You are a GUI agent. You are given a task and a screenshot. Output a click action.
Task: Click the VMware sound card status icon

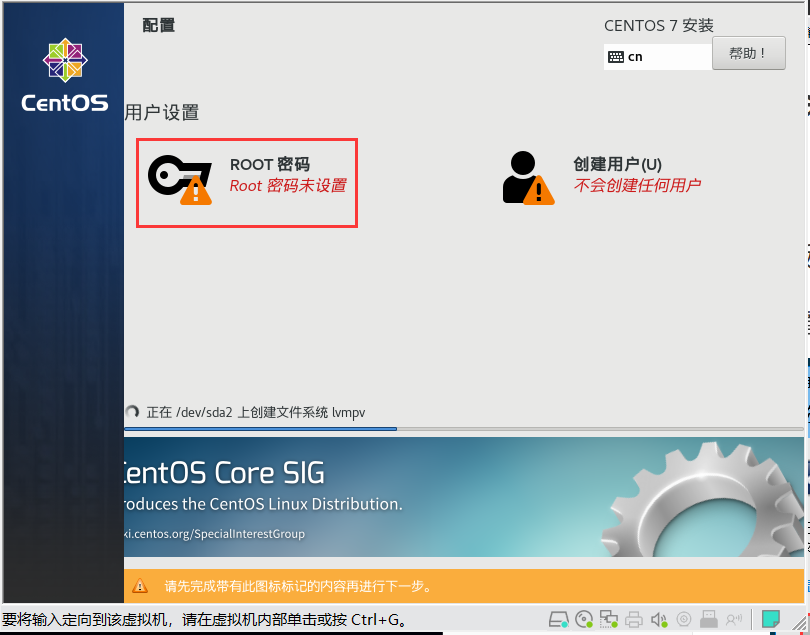(x=659, y=619)
